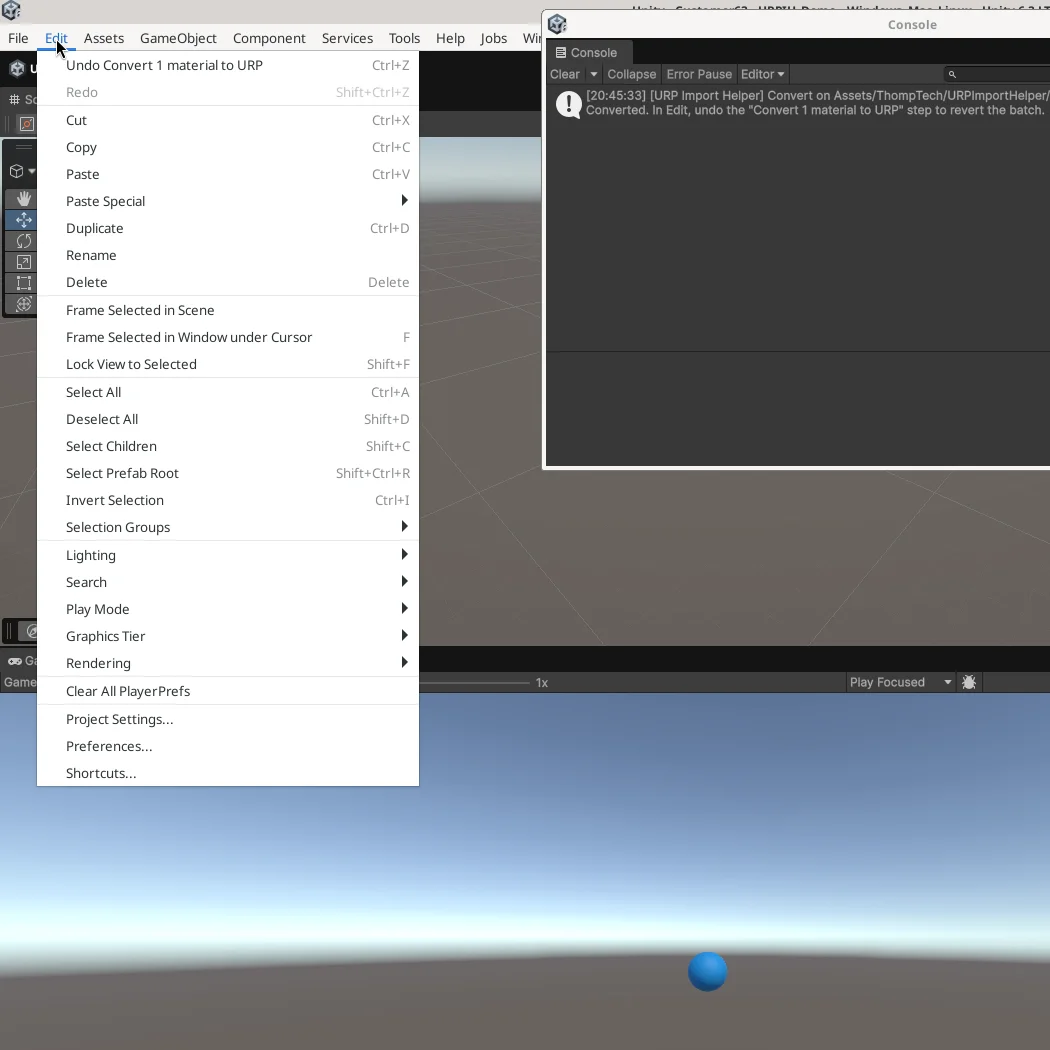1050x1050 pixels.
Task: Choose Clear All PlayerPrefs
Action: click(x=228, y=691)
